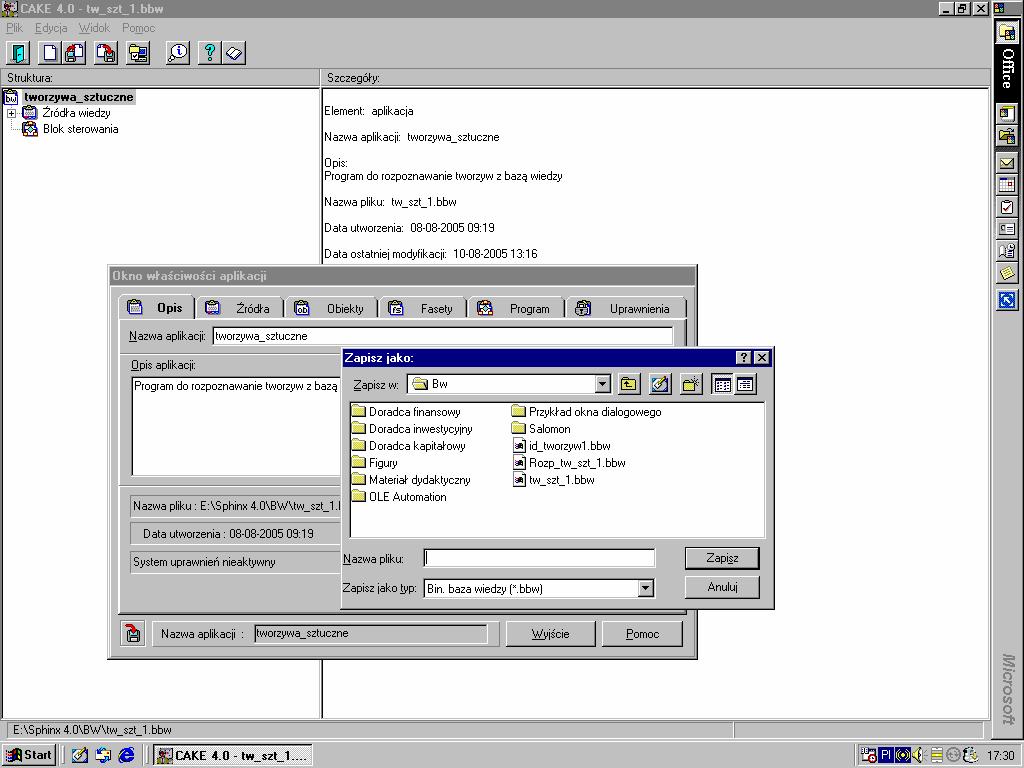The width and height of the screenshot is (1024, 768).
Task: Select the tw_szt_1.bbw file in the save dialog
Action: (x=554, y=480)
